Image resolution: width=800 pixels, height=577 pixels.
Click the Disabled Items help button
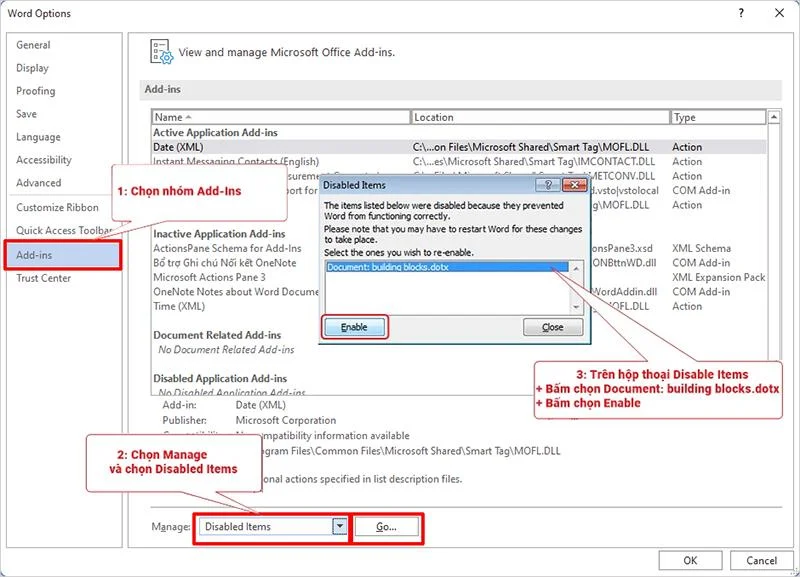(548, 185)
